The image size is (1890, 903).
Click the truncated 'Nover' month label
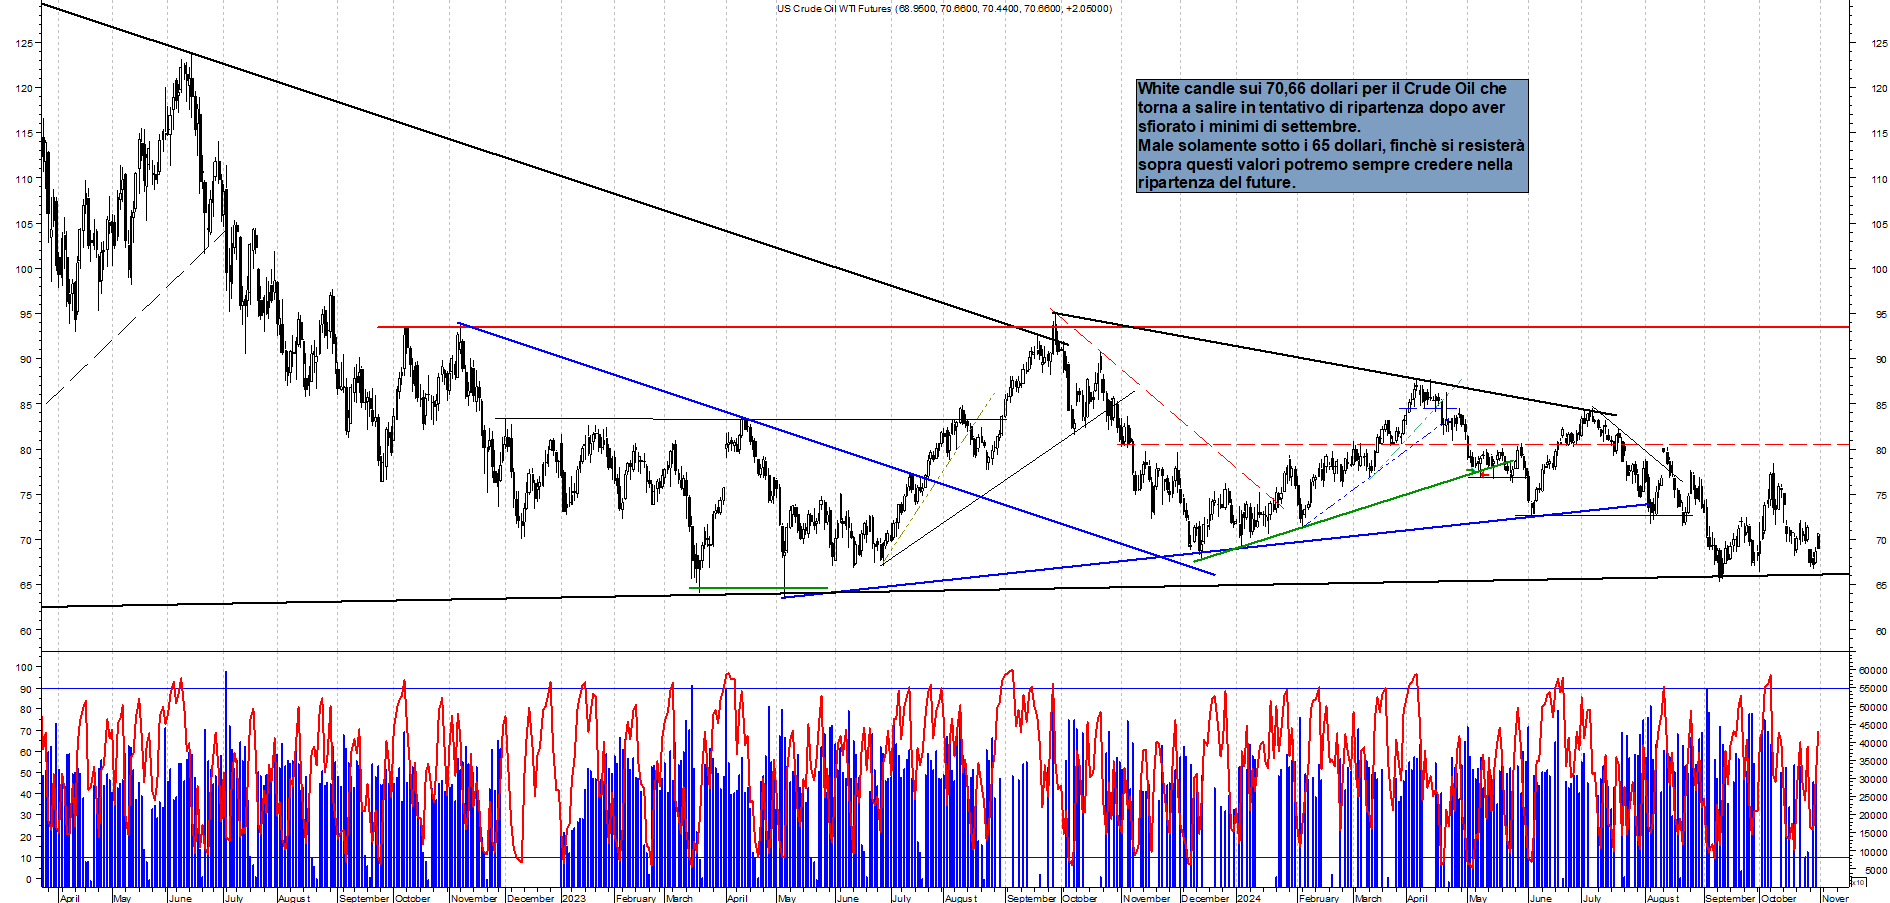[1834, 898]
